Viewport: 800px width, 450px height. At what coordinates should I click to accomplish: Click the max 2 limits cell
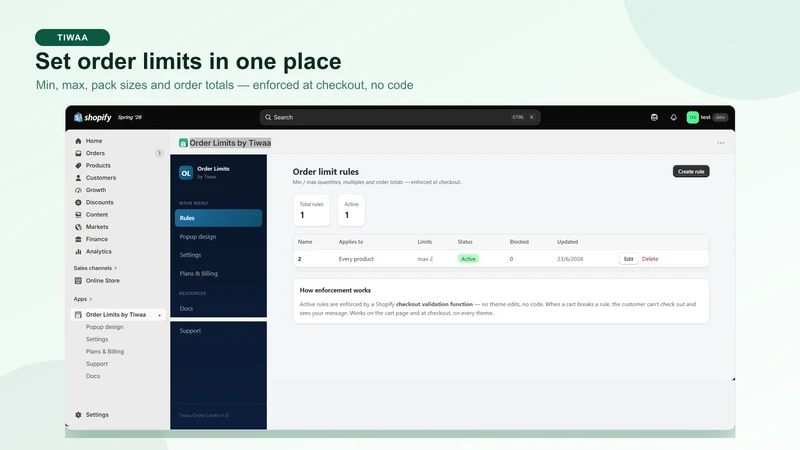point(425,259)
